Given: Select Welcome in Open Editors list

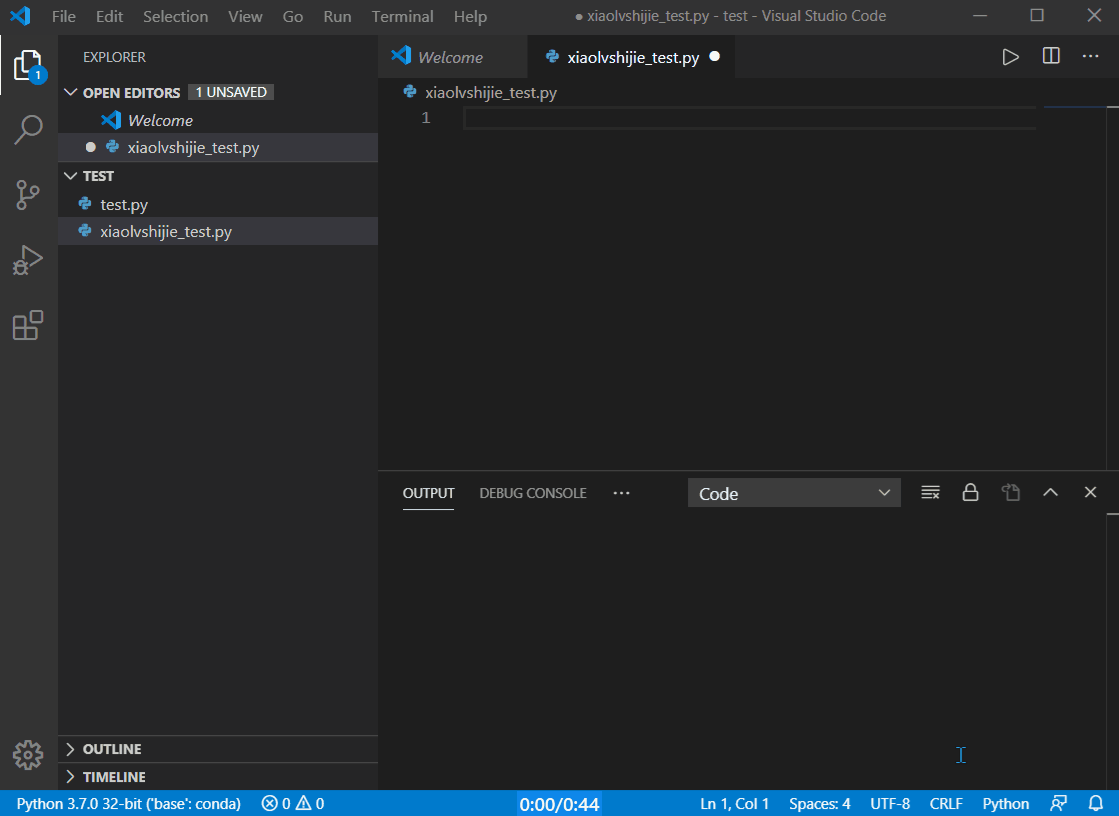Looking at the screenshot, I should pos(218,120).
